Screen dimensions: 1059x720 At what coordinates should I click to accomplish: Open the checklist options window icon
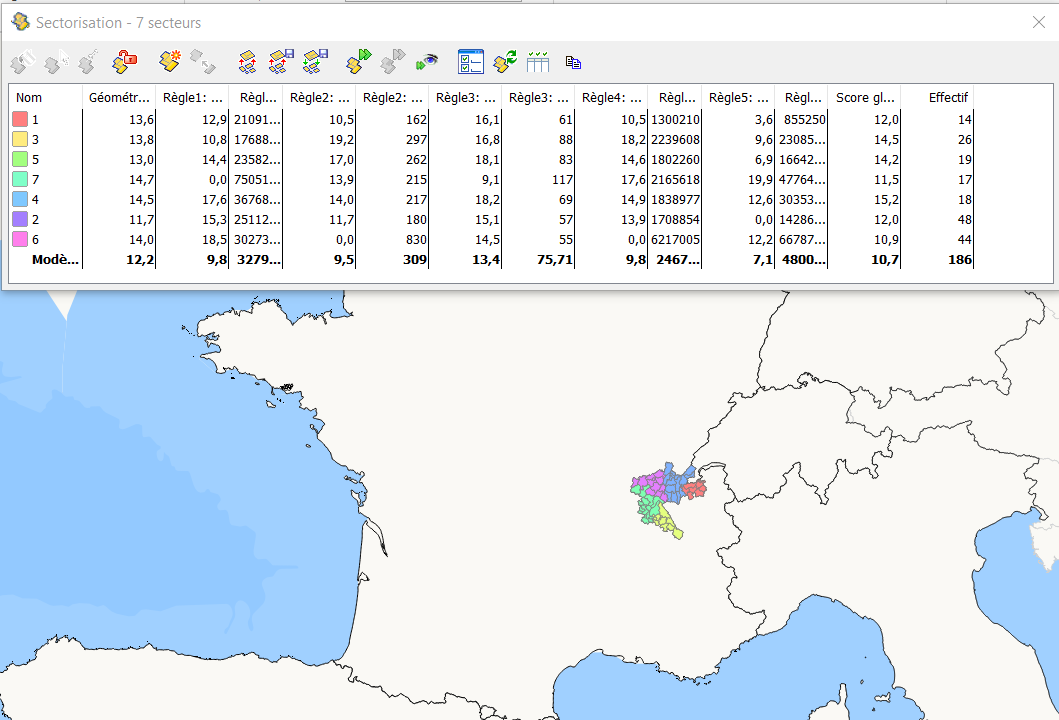pyautogui.click(x=470, y=62)
